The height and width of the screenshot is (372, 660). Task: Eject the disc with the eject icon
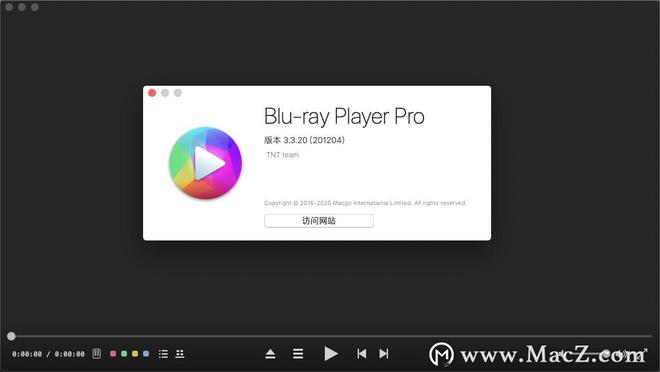click(x=271, y=354)
